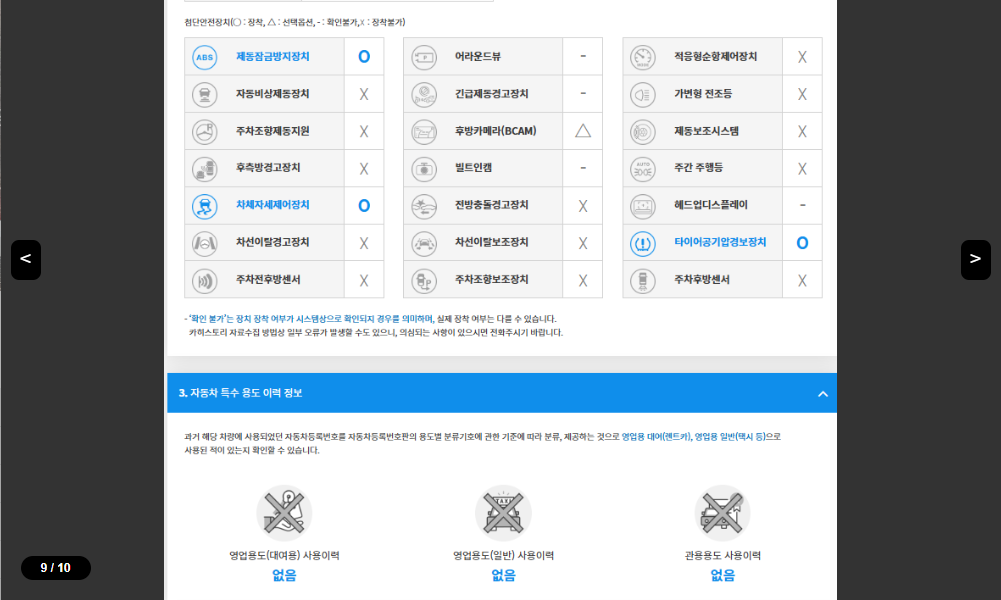This screenshot has height=600, width=1001.
Task: Click the 자동비상제동장치 icon
Action: click(x=205, y=94)
